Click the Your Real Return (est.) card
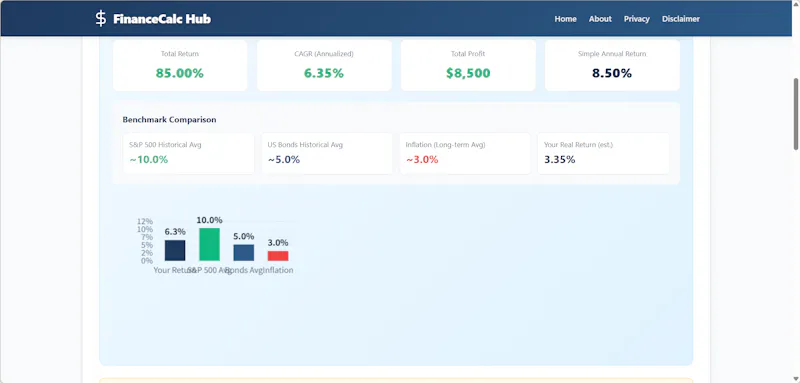Image resolution: width=800 pixels, height=383 pixels. [603, 154]
